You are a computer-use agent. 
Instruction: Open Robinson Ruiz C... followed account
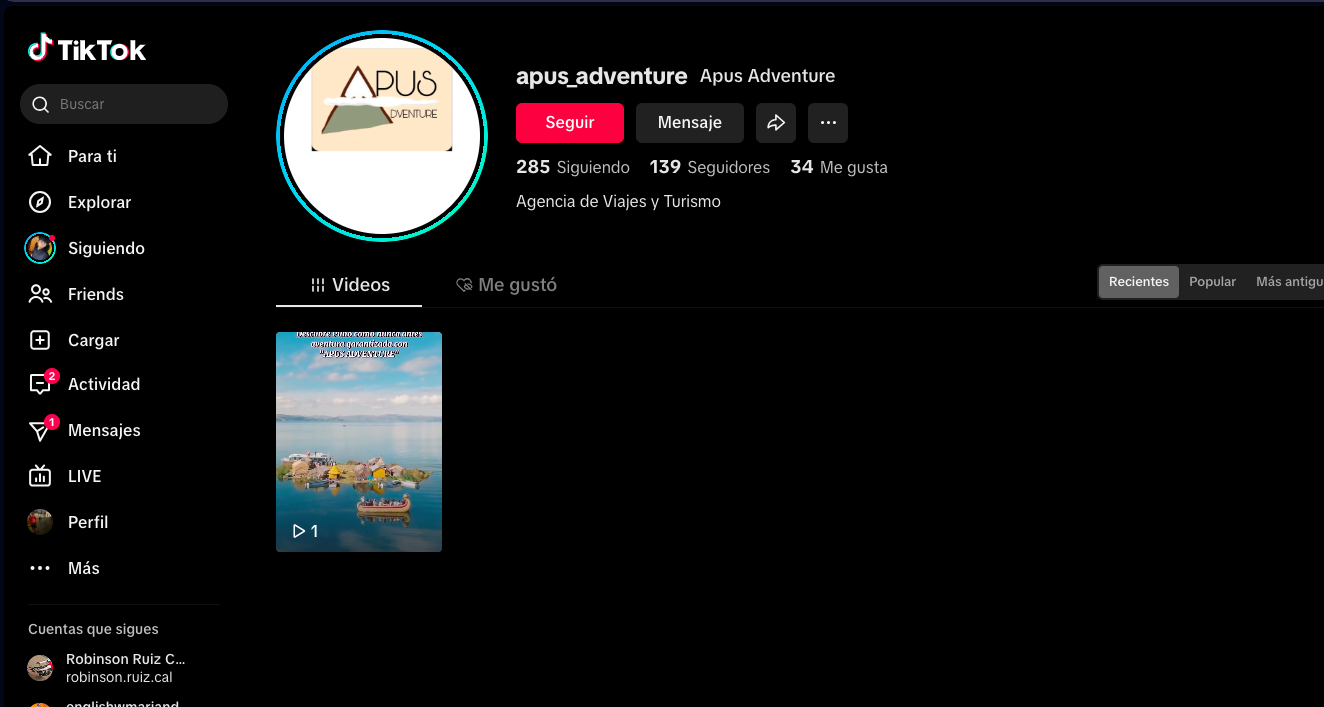(x=124, y=668)
